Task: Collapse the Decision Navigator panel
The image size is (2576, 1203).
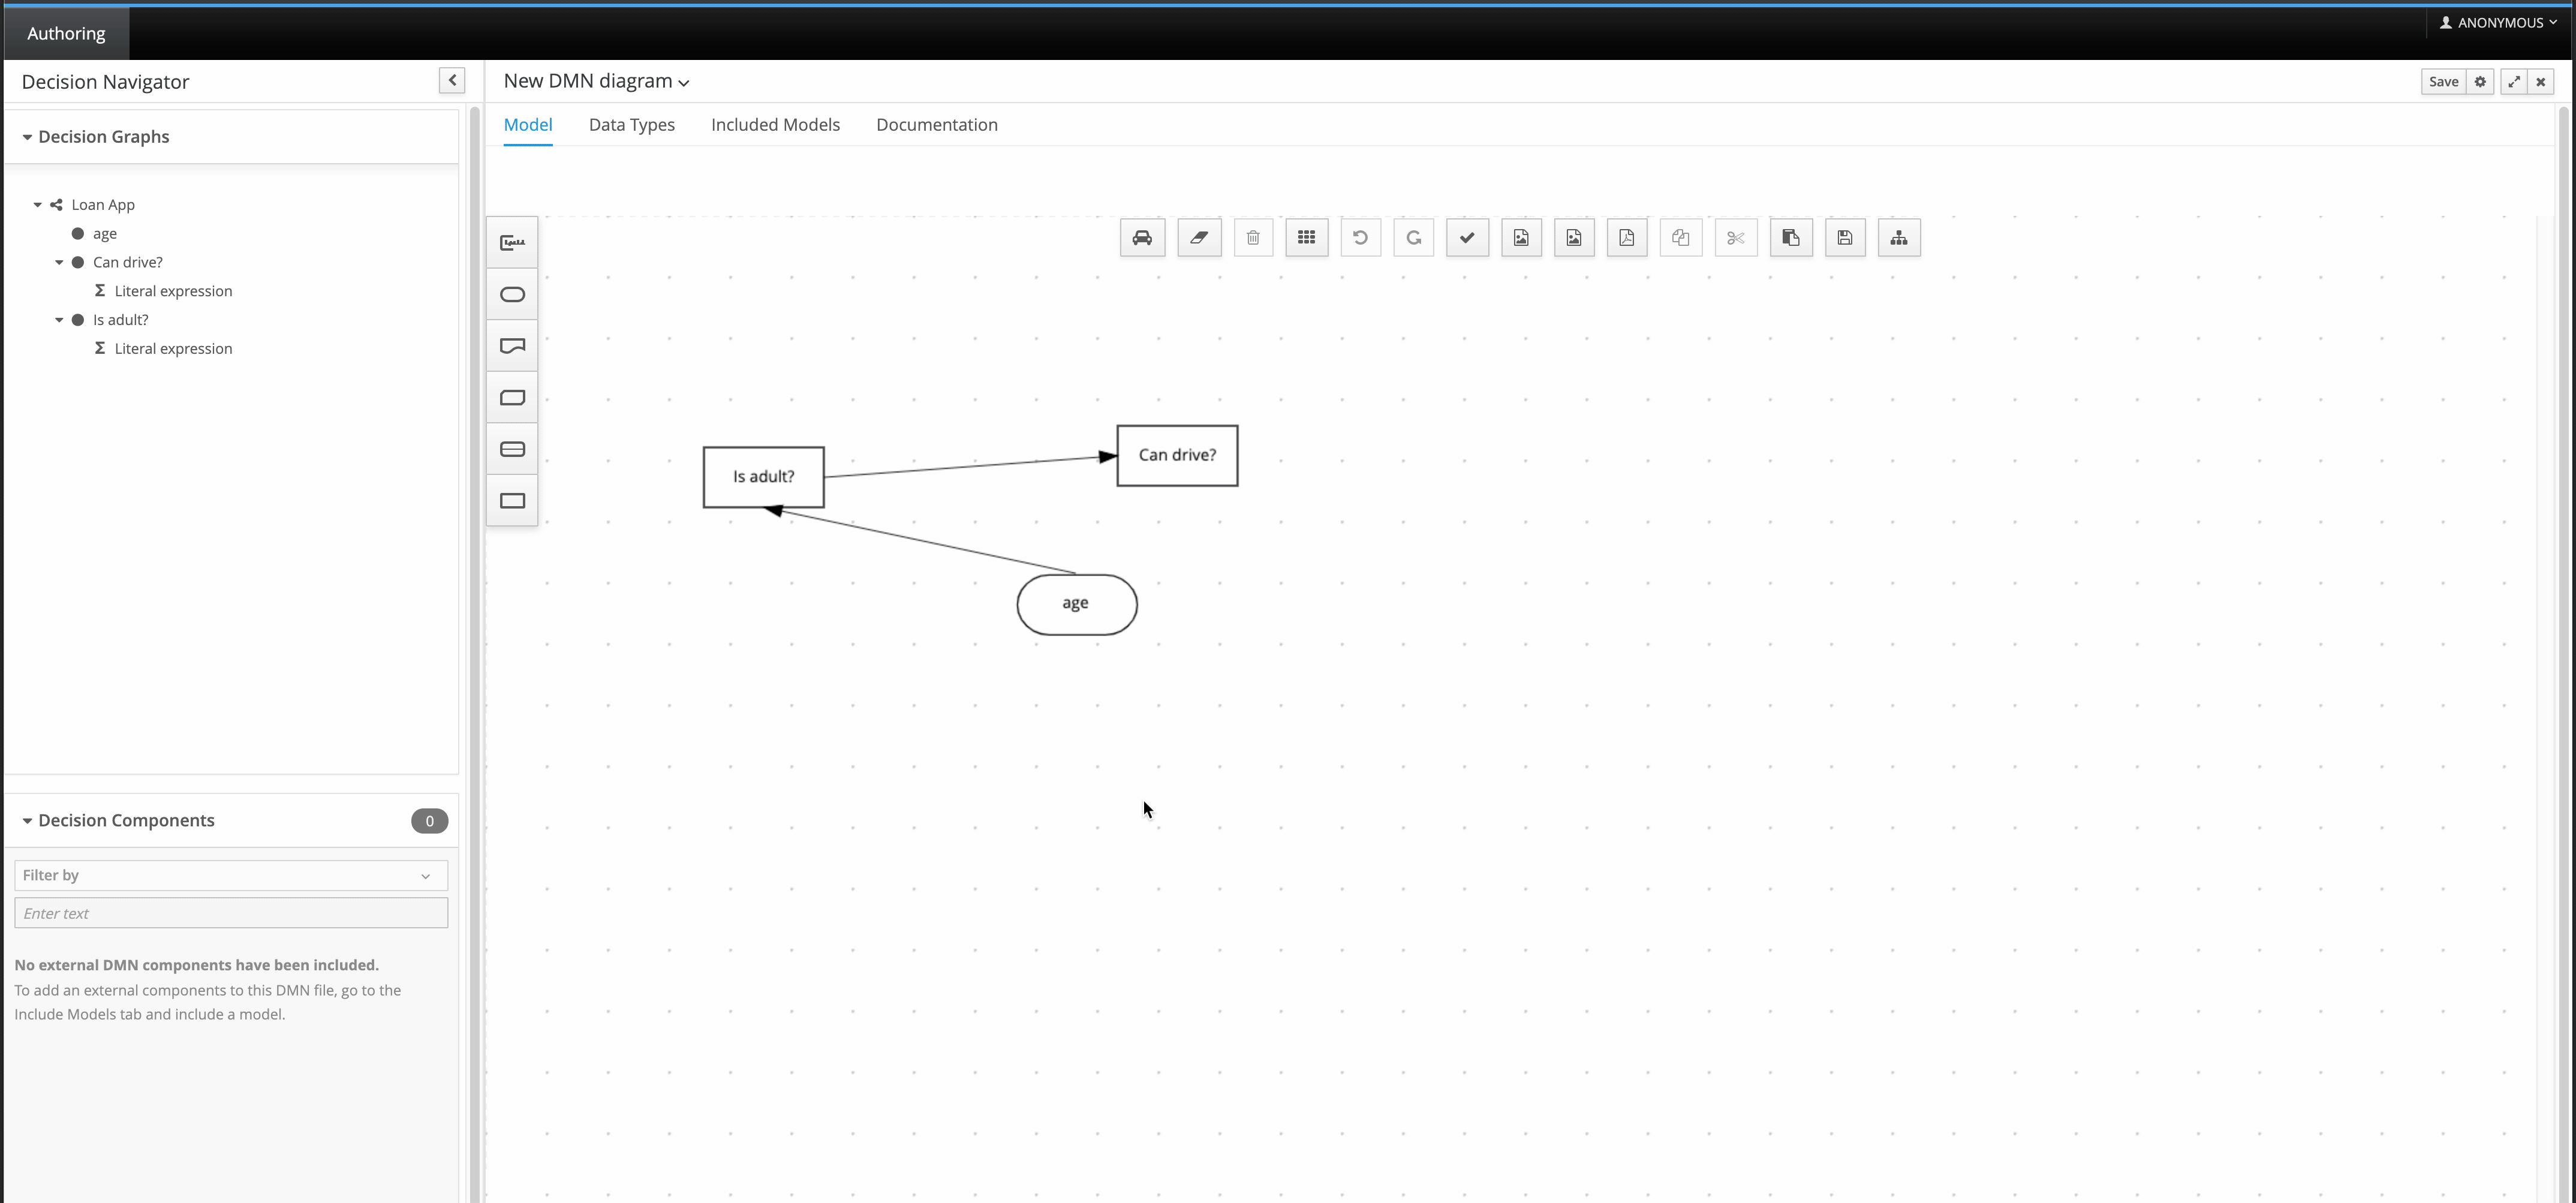Action: (x=452, y=81)
